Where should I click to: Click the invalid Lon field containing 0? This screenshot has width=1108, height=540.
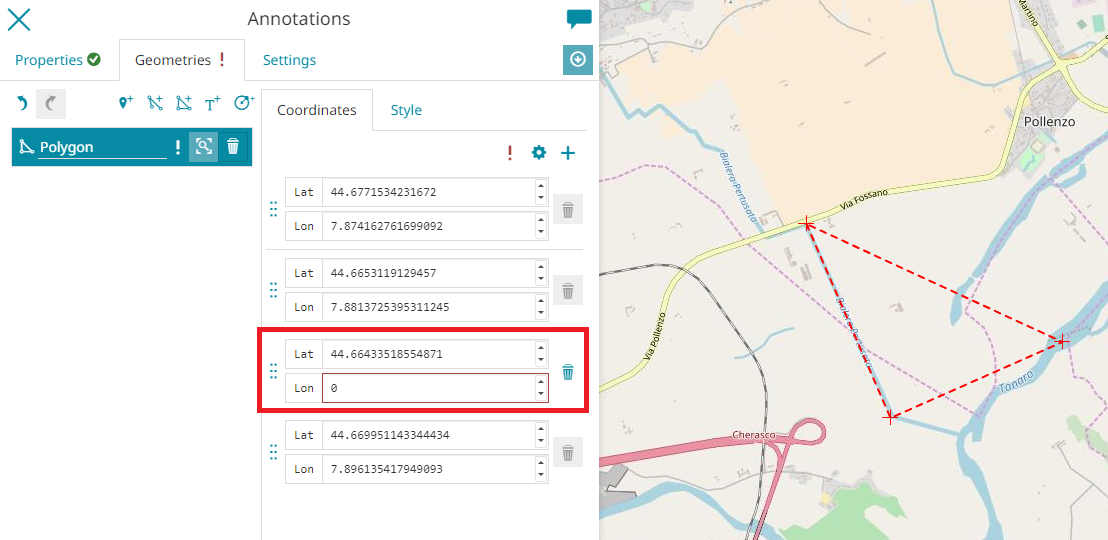pos(427,388)
